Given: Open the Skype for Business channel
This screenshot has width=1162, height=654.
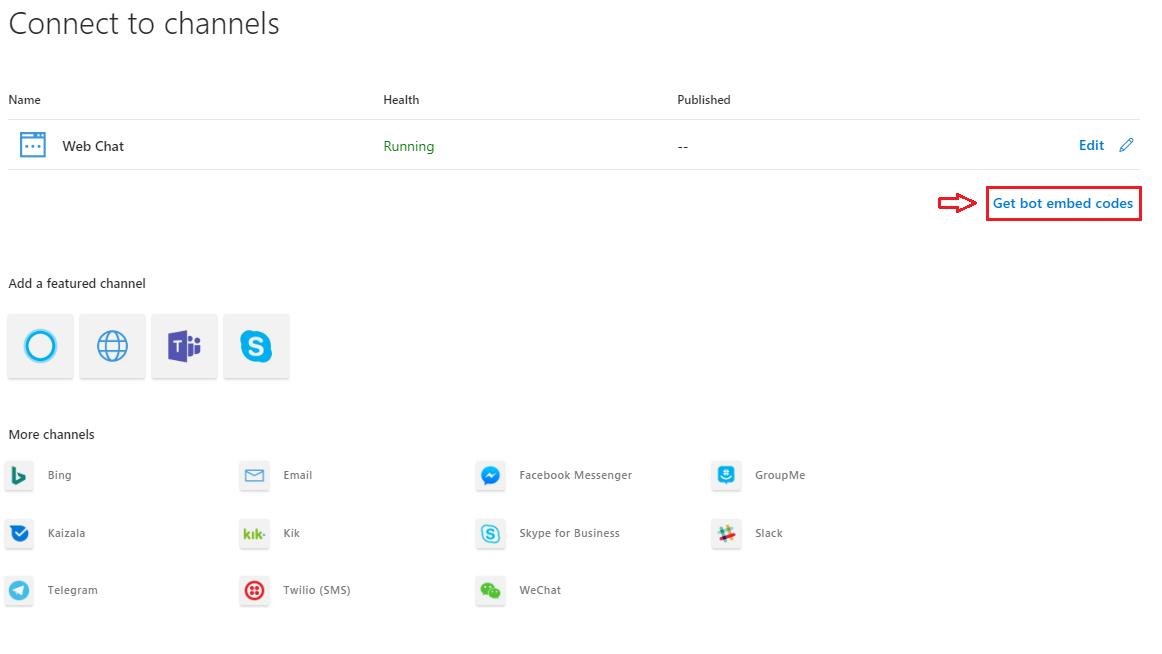Looking at the screenshot, I should click(x=490, y=534).
